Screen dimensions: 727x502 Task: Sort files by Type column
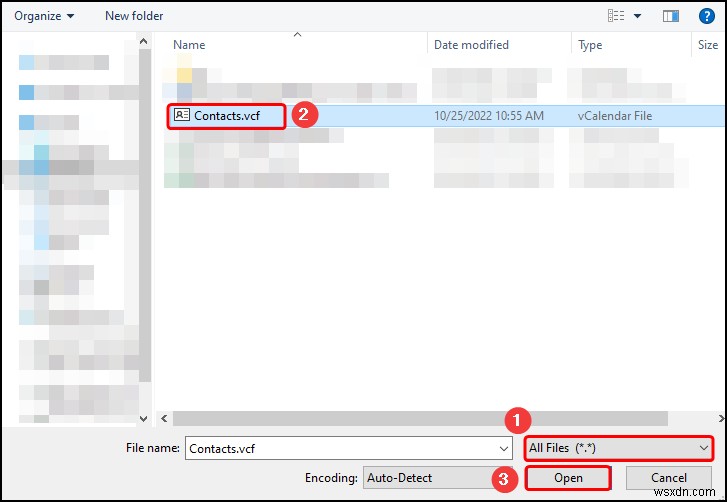[590, 45]
